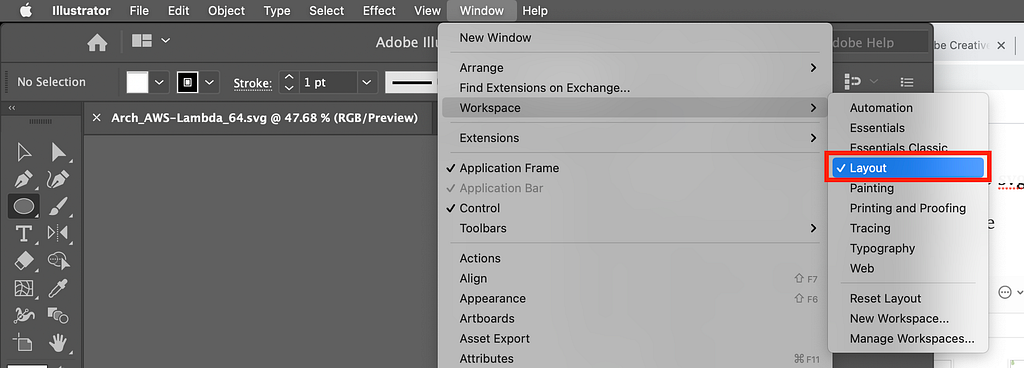Image resolution: width=1024 pixels, height=368 pixels.
Task: Open the Illustrator application menu
Action: click(x=81, y=10)
